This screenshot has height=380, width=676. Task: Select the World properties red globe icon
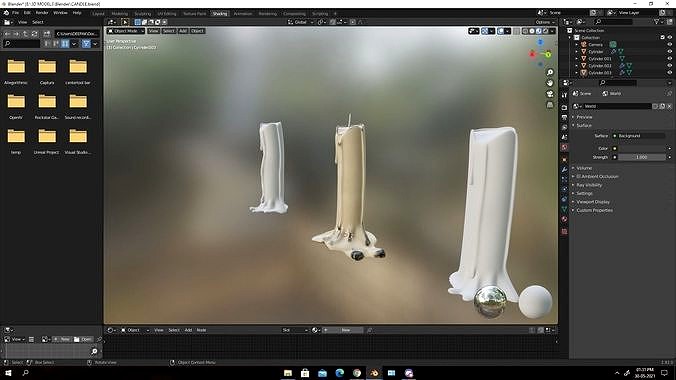pos(564,147)
